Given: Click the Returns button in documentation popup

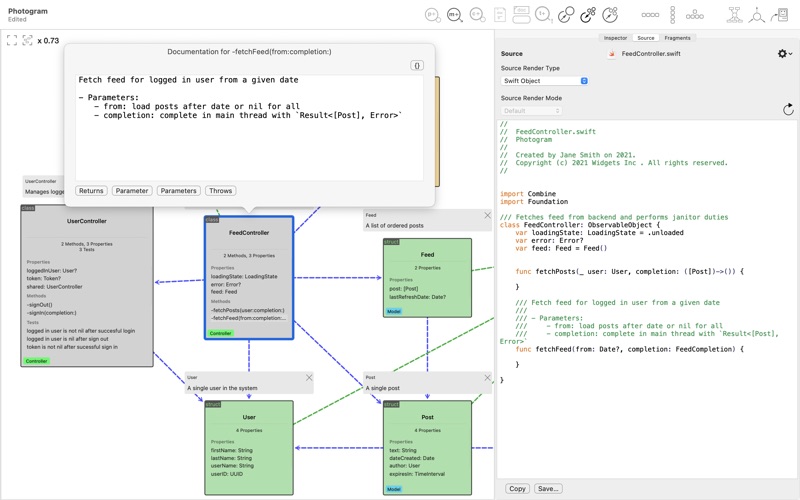Looking at the screenshot, I should pos(91,191).
